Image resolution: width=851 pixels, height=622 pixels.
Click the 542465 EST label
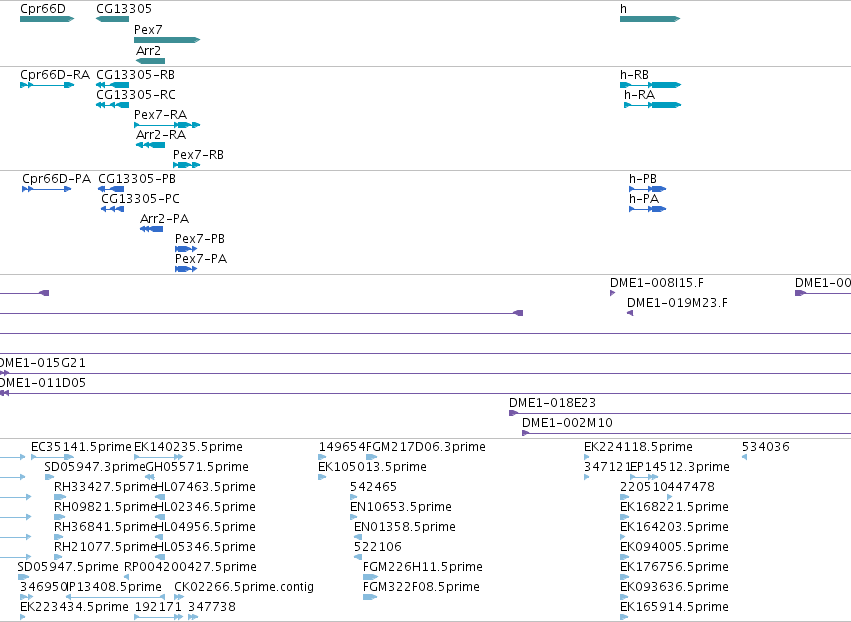[373, 487]
